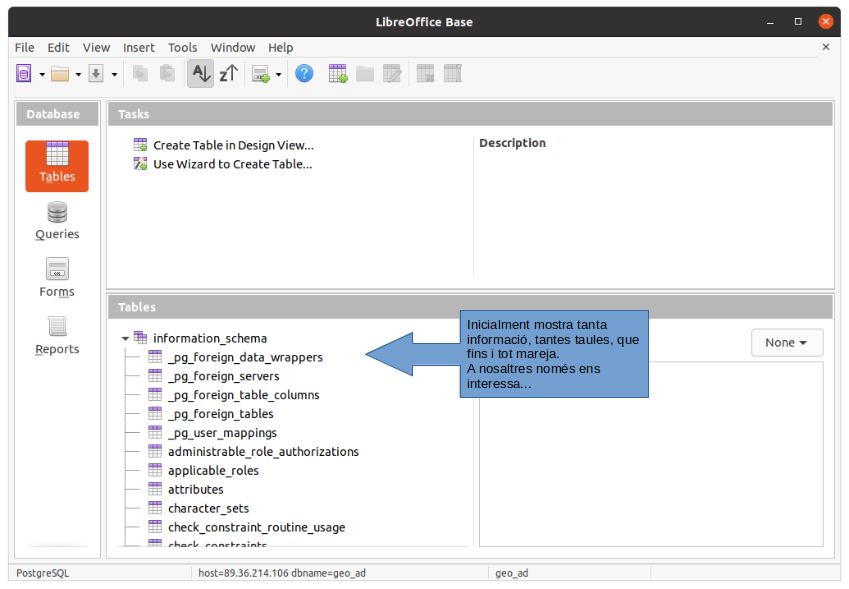Open the Save dropdown arrow
849x589 pixels.
114,74
